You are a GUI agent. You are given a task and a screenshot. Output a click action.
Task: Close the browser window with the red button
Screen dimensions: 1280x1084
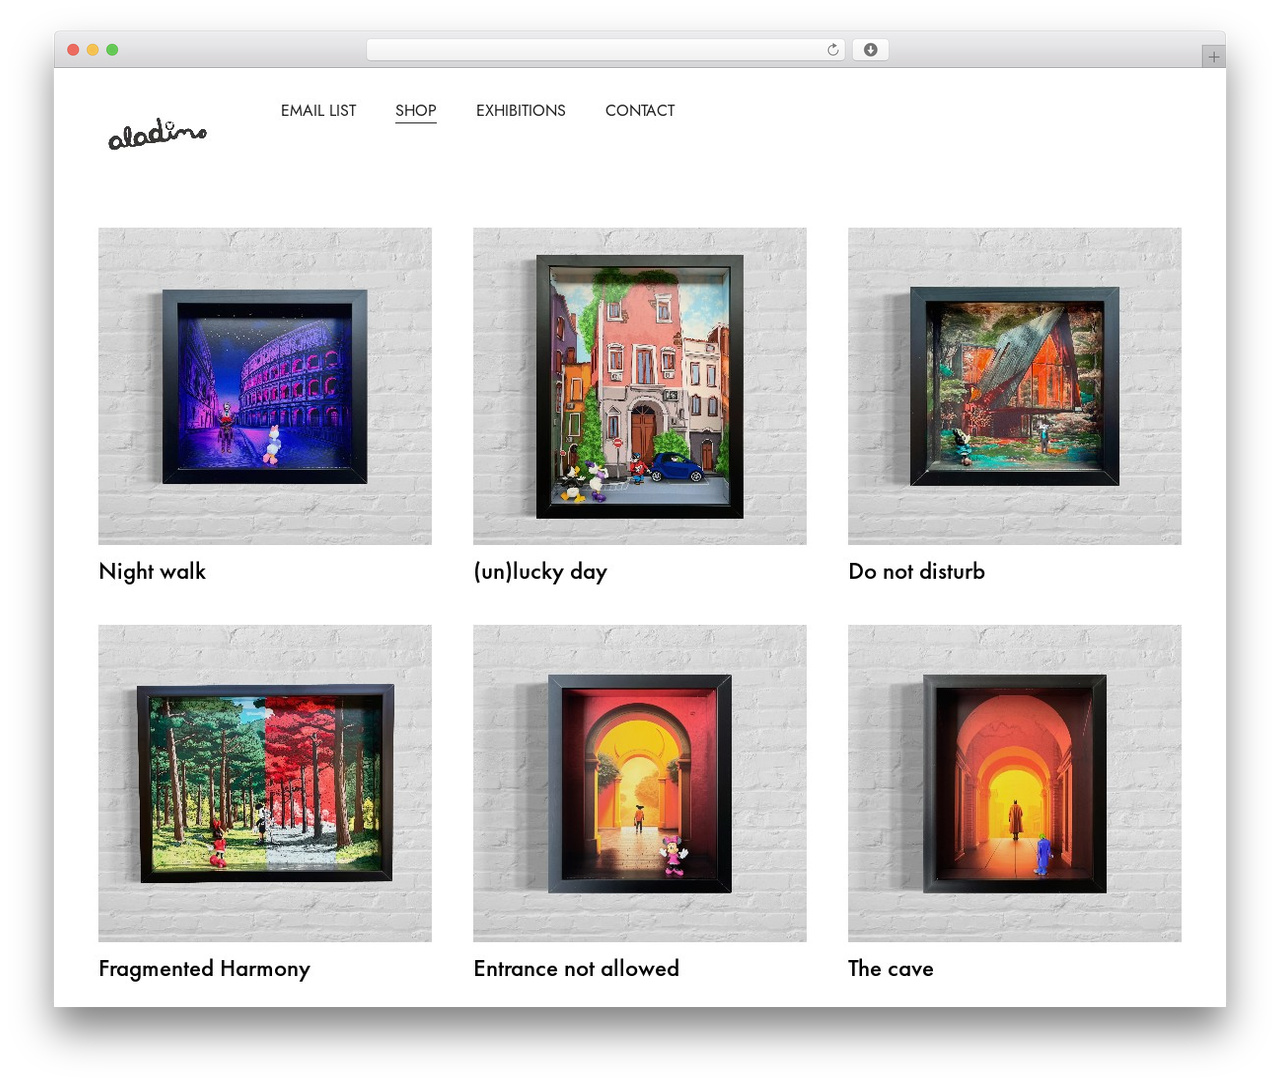point(73,50)
